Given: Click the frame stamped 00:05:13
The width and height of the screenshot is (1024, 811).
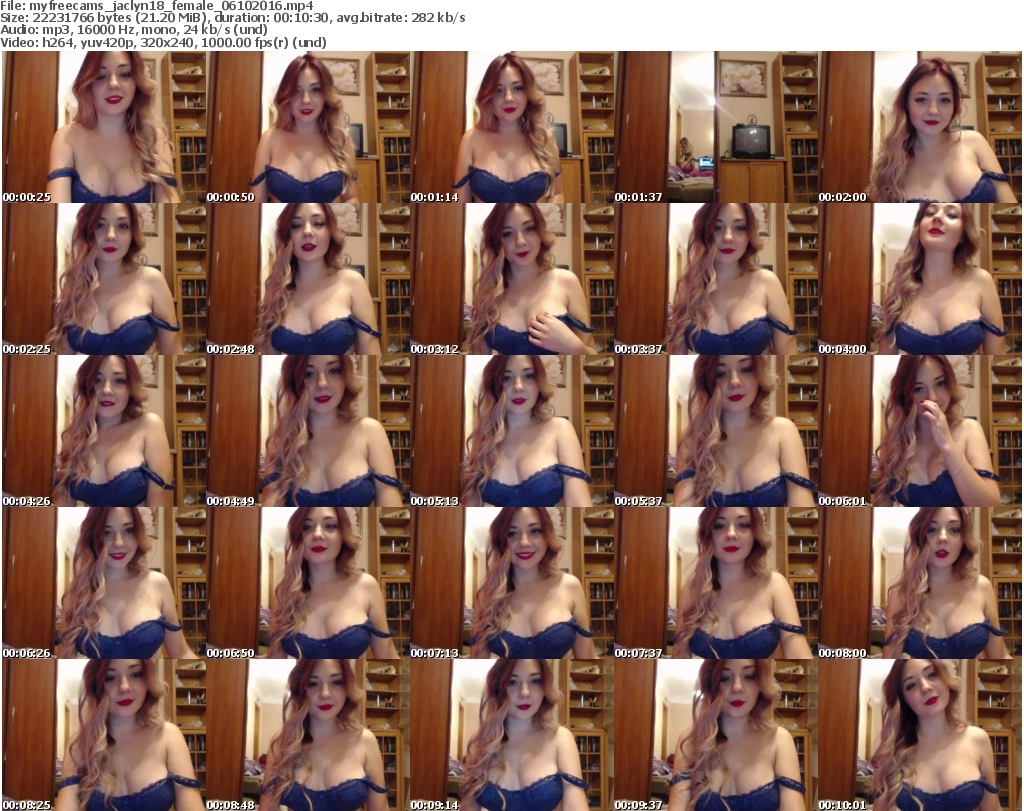Looking at the screenshot, I should (x=511, y=431).
